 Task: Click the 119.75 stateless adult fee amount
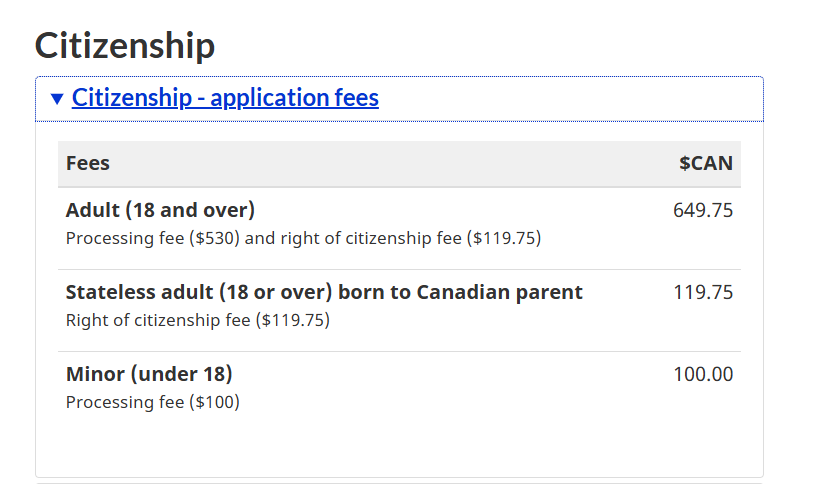[x=703, y=292]
